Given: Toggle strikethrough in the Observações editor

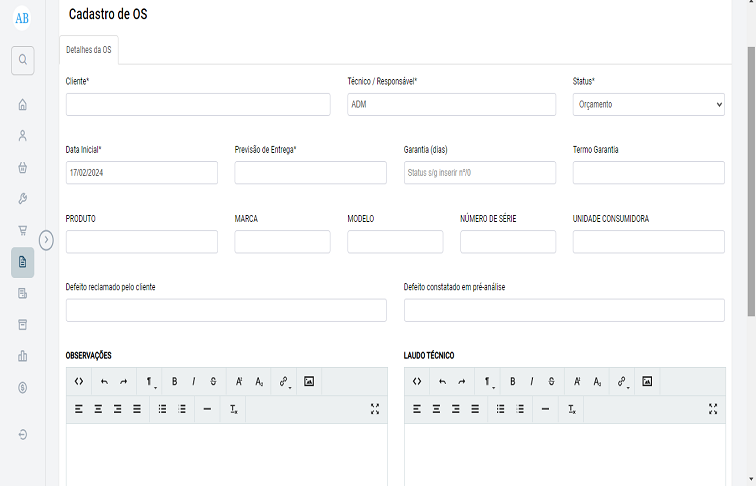Looking at the screenshot, I should (214, 381).
